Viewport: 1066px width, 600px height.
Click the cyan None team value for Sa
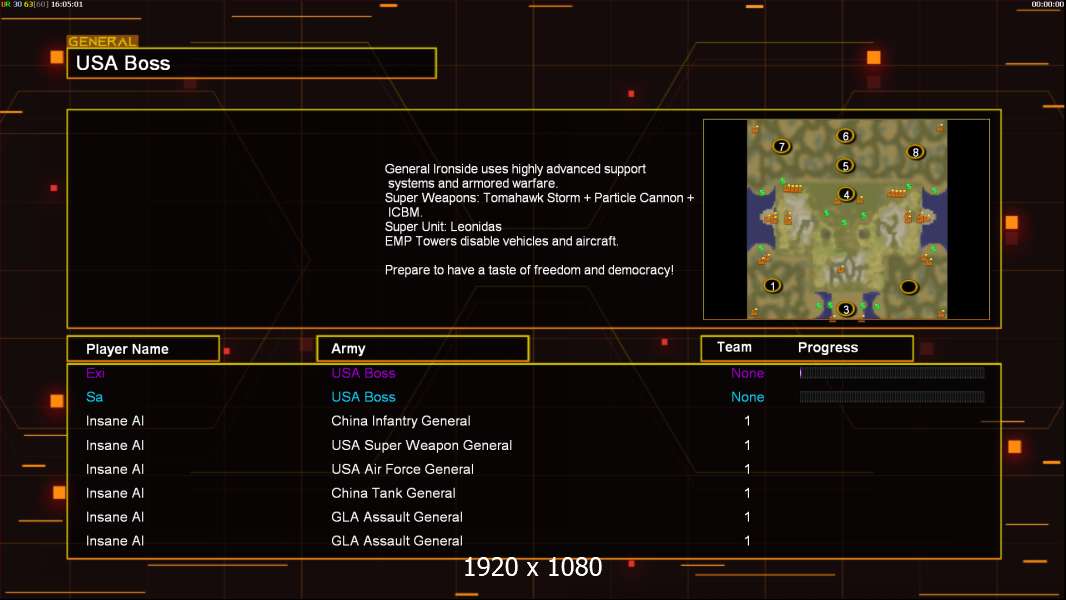click(747, 397)
